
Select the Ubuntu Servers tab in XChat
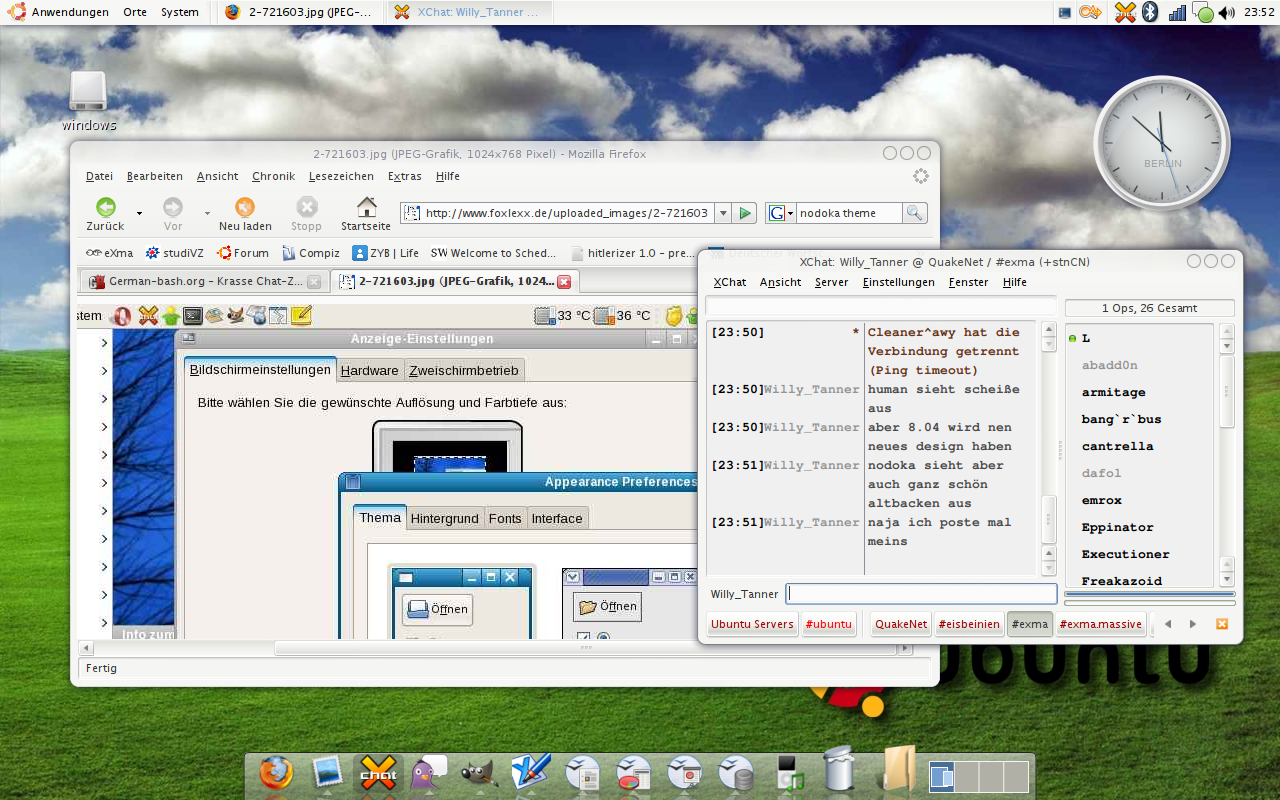pyautogui.click(x=752, y=624)
